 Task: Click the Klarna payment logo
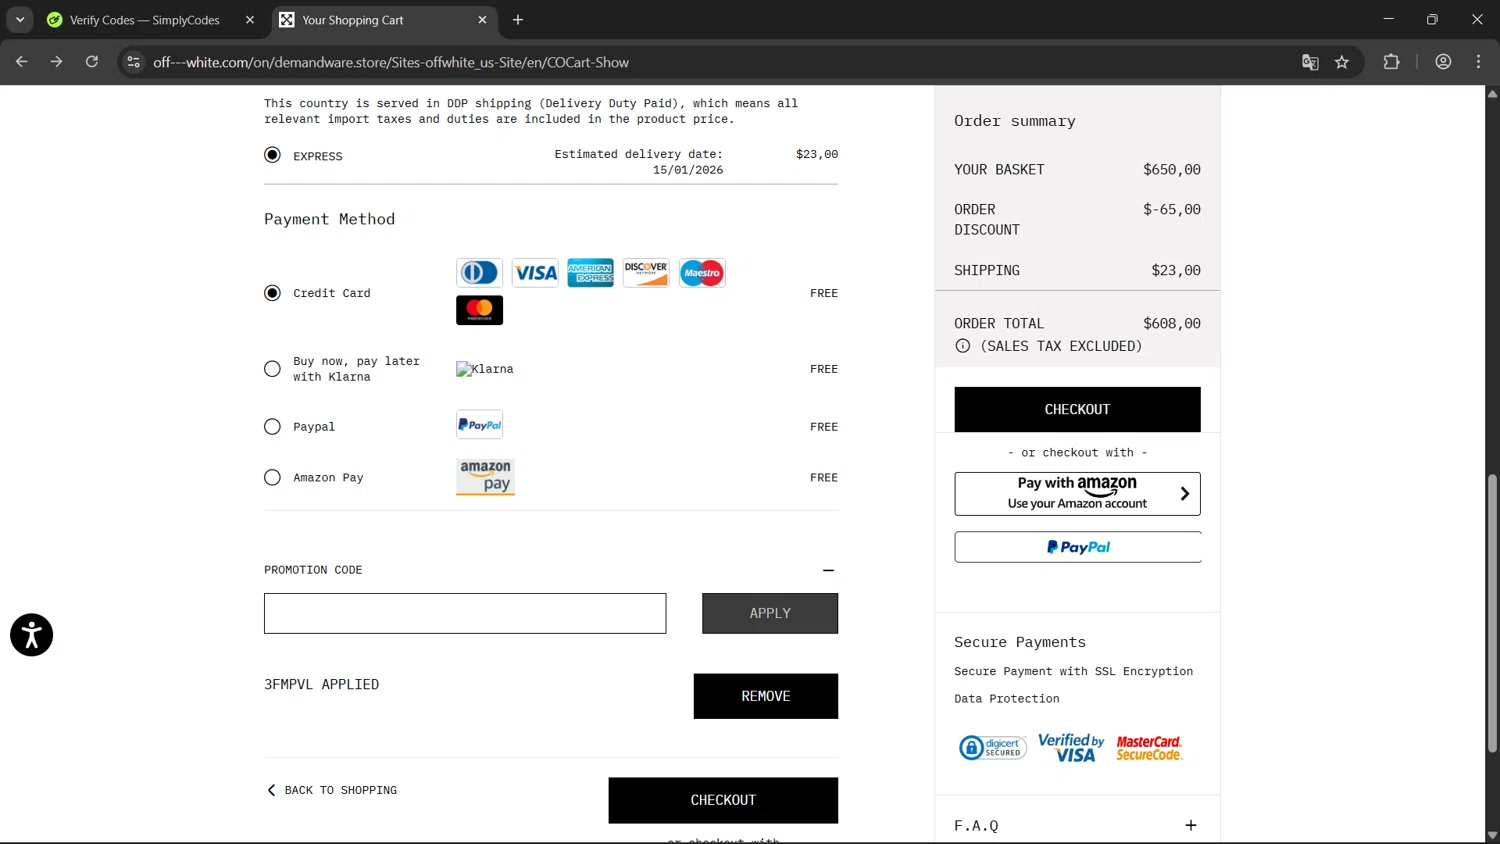[x=485, y=369]
